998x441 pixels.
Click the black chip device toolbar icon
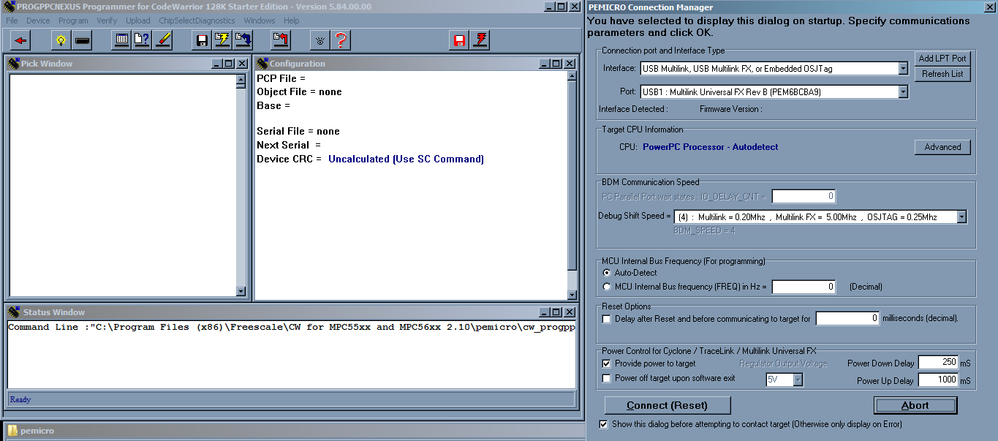pyautogui.click(x=81, y=41)
